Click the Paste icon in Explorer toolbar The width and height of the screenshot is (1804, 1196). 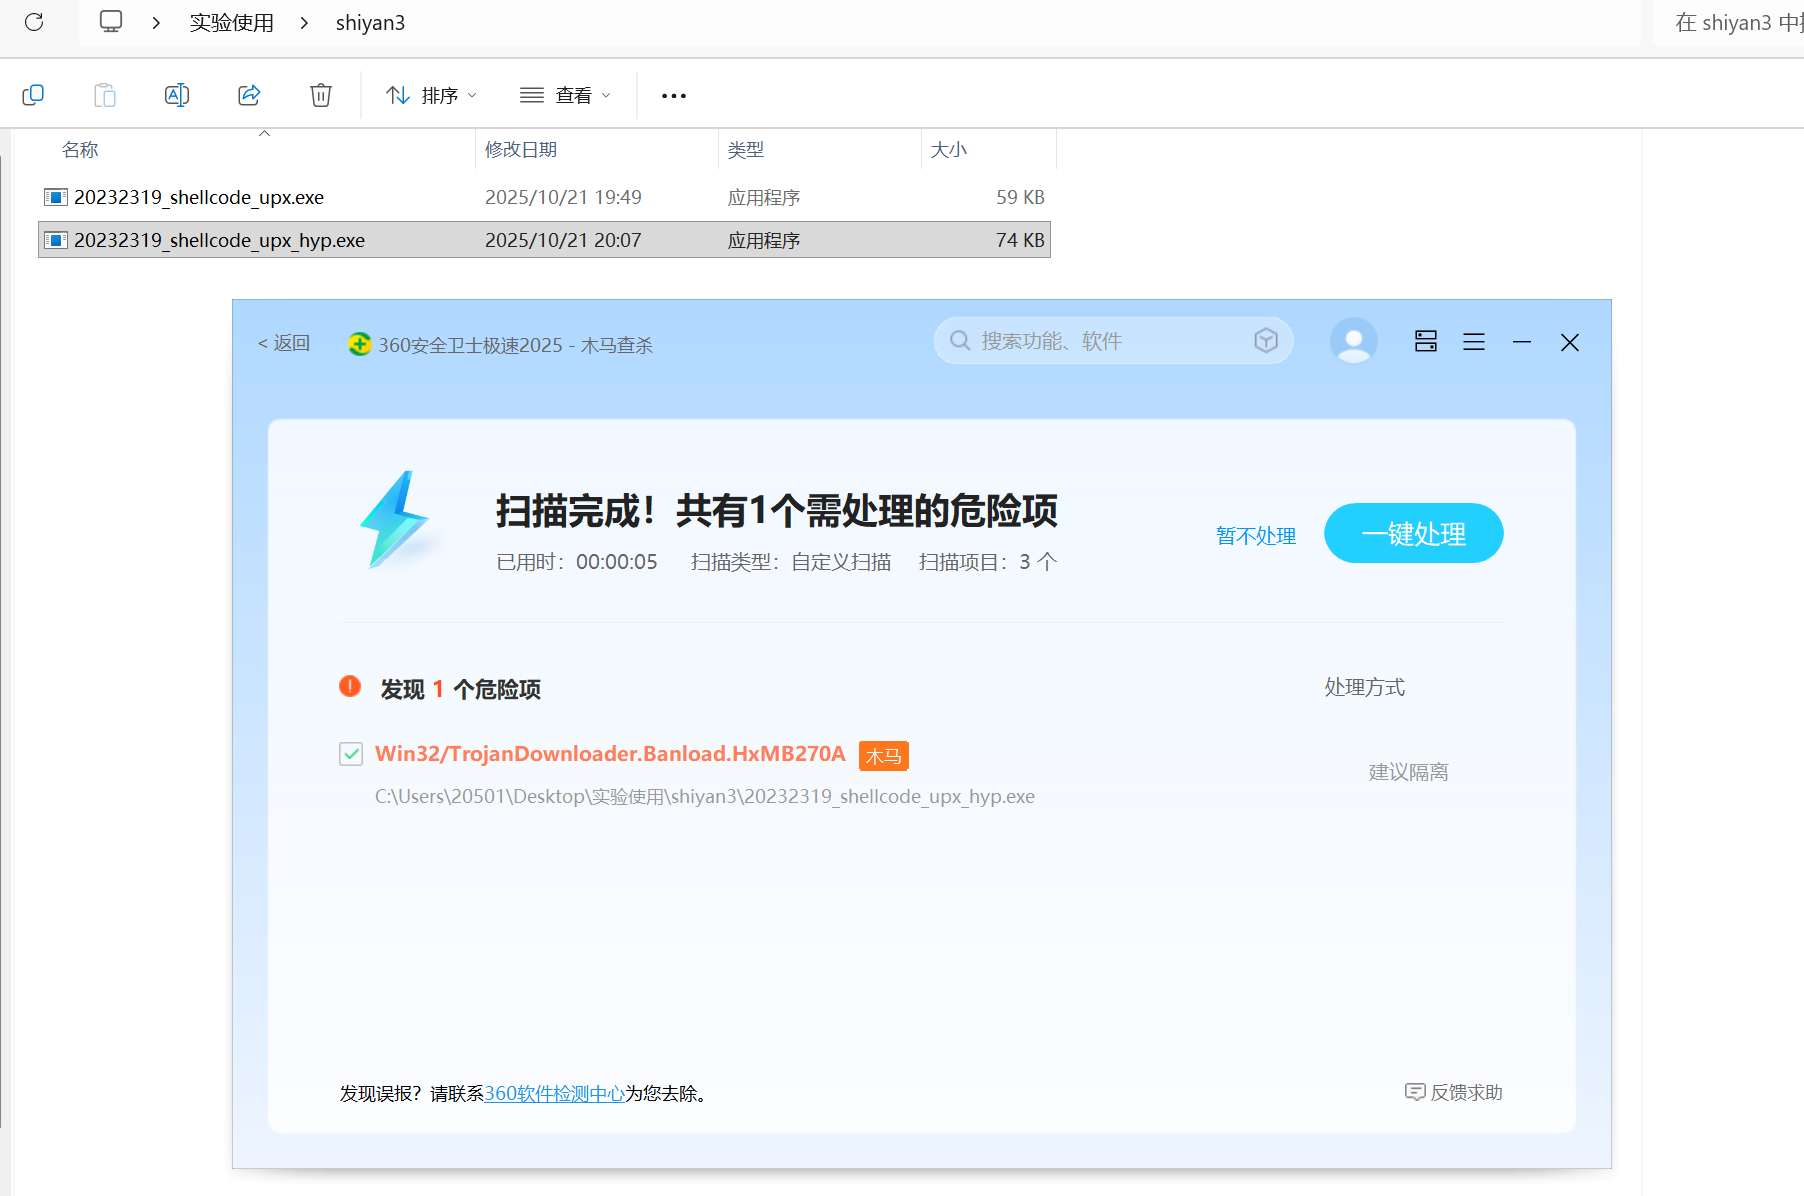pyautogui.click(x=105, y=95)
